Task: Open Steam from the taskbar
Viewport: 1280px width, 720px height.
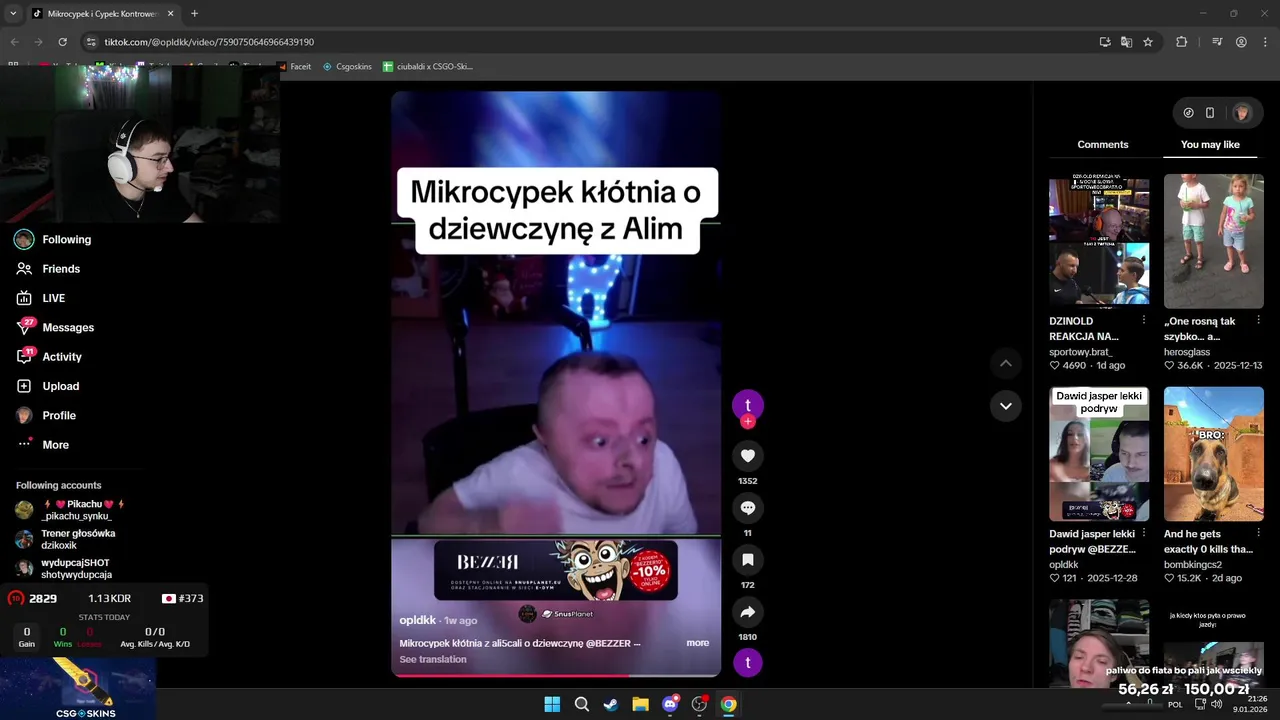Action: point(610,704)
